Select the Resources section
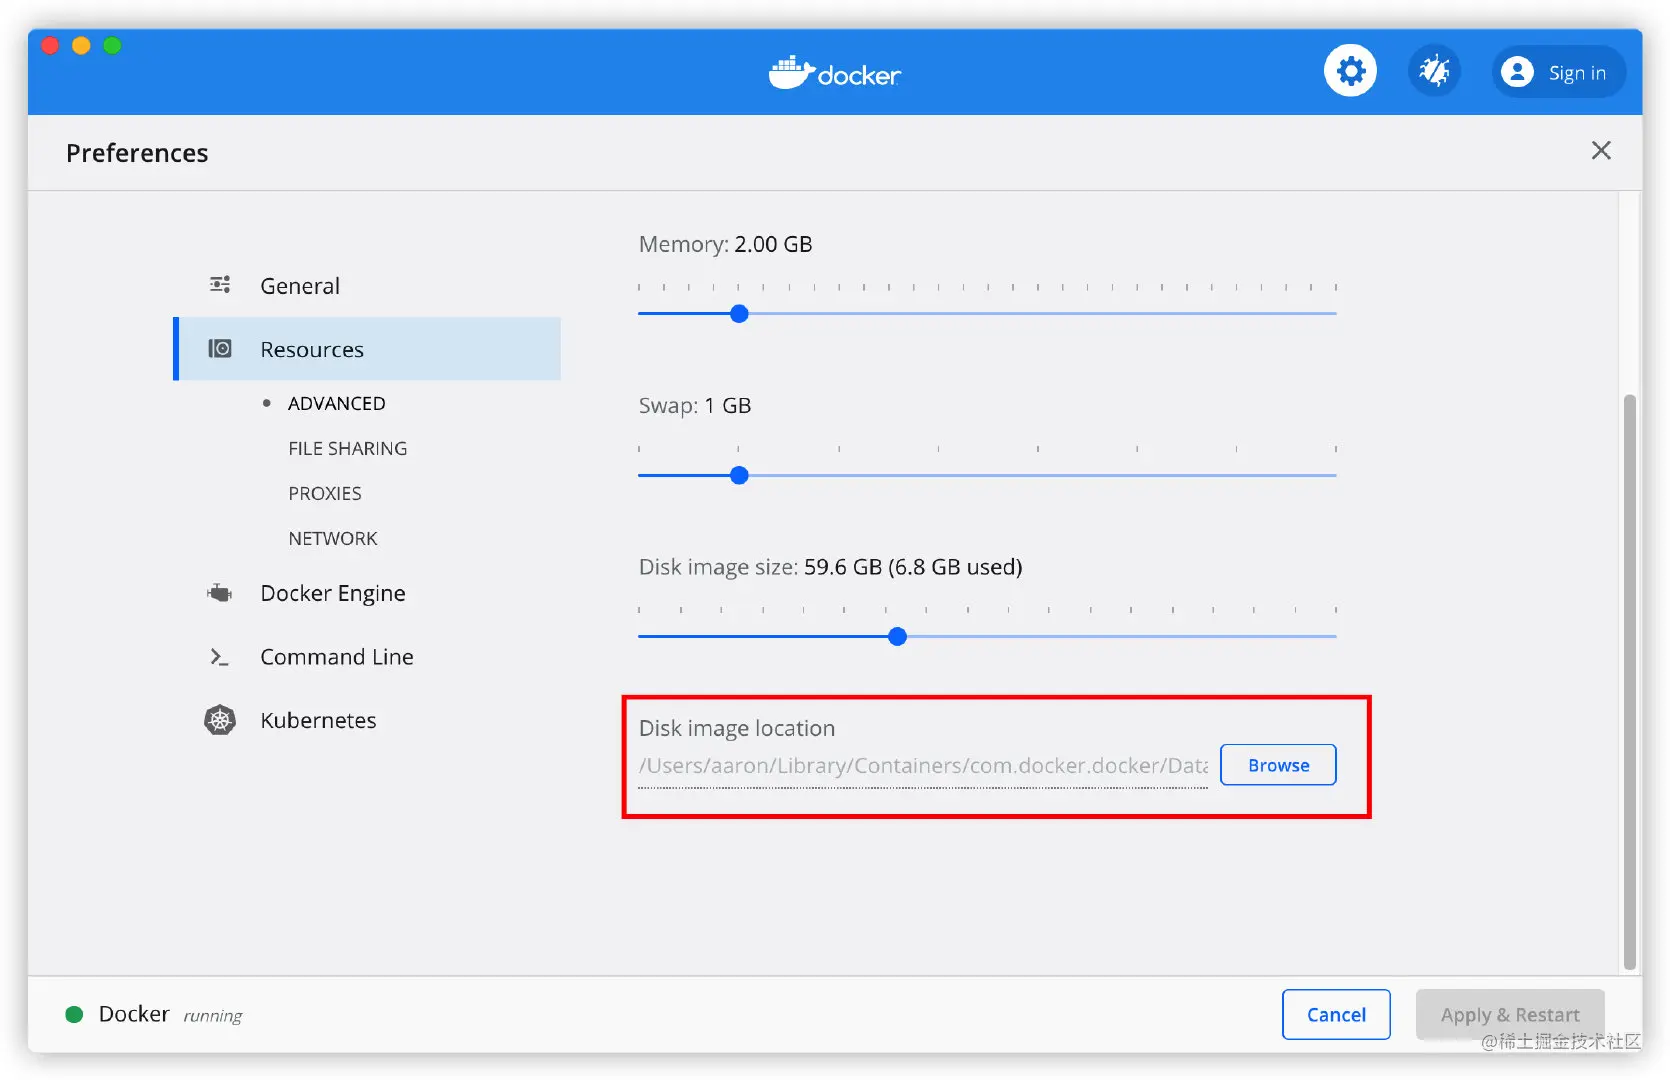Screen dimensions: 1670x1080 (368, 349)
